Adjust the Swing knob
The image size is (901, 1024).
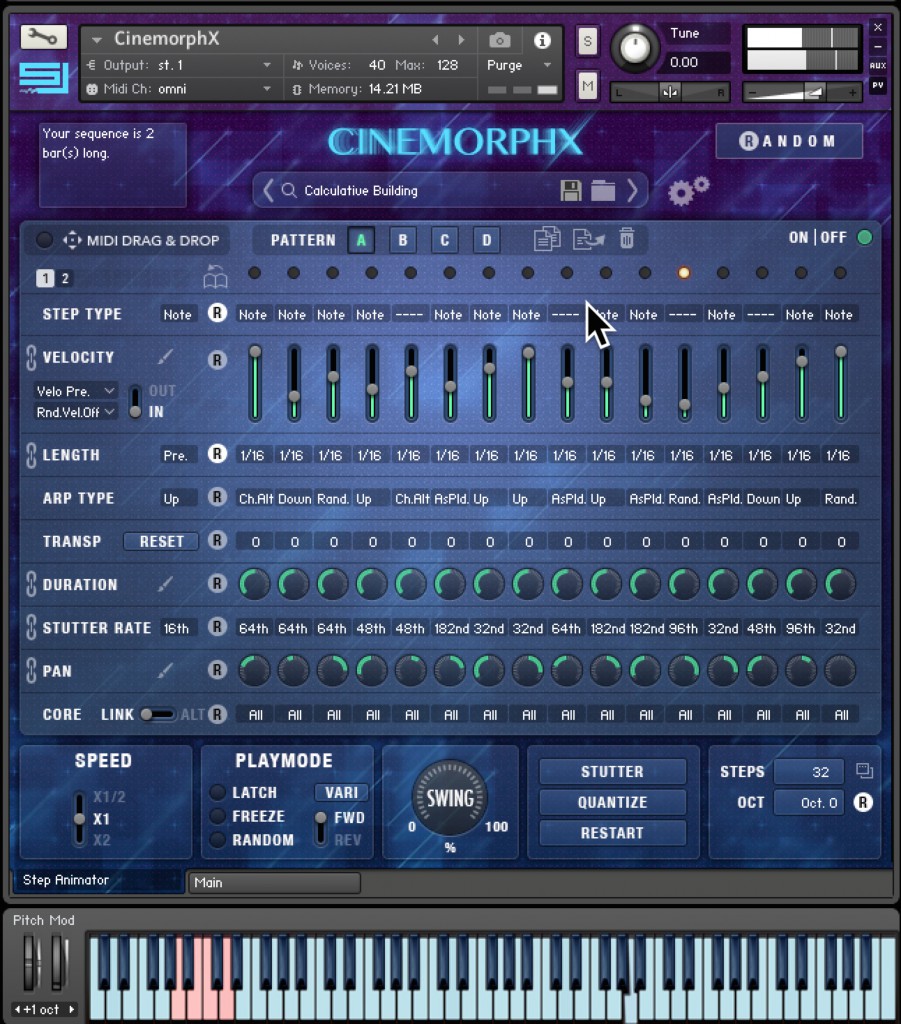pos(450,798)
